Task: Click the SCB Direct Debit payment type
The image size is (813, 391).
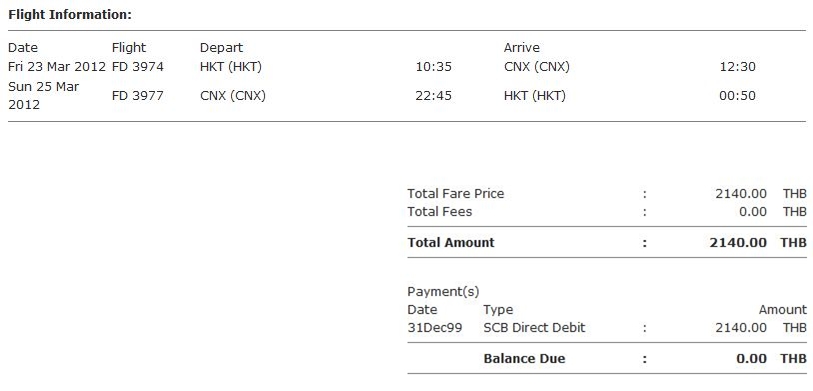Action: [534, 328]
